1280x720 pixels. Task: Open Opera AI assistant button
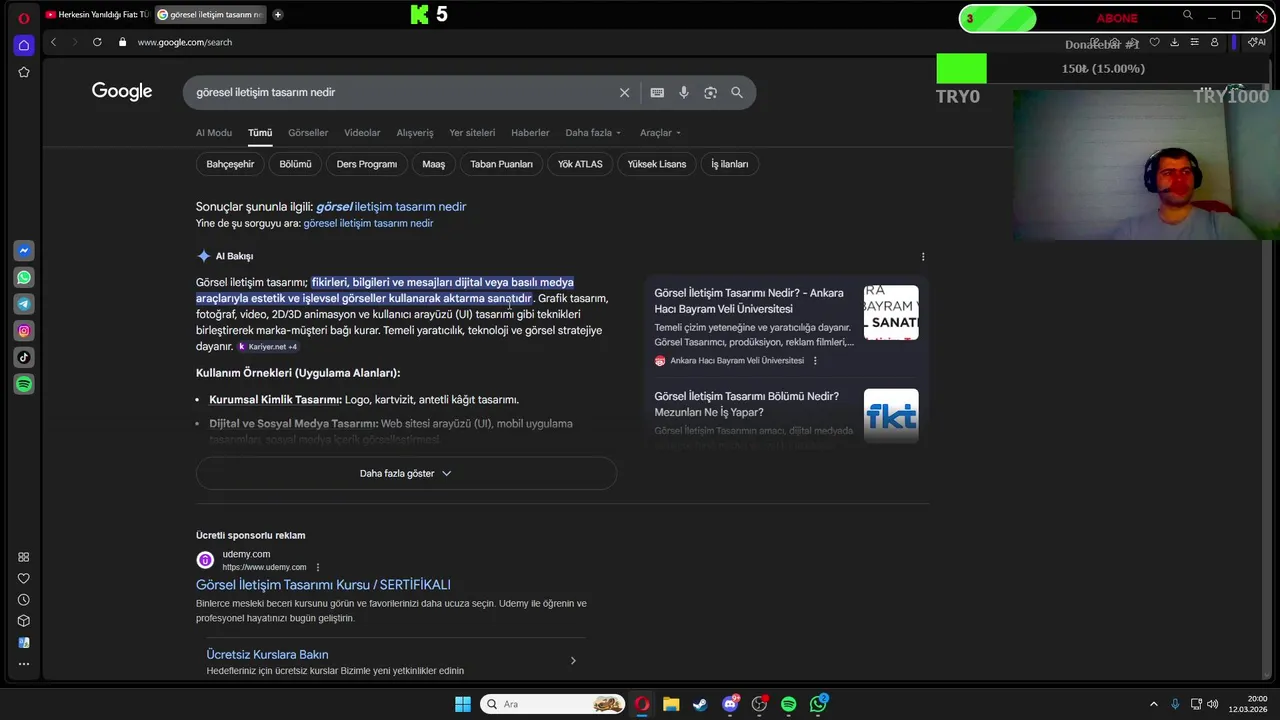pyautogui.click(x=1258, y=42)
